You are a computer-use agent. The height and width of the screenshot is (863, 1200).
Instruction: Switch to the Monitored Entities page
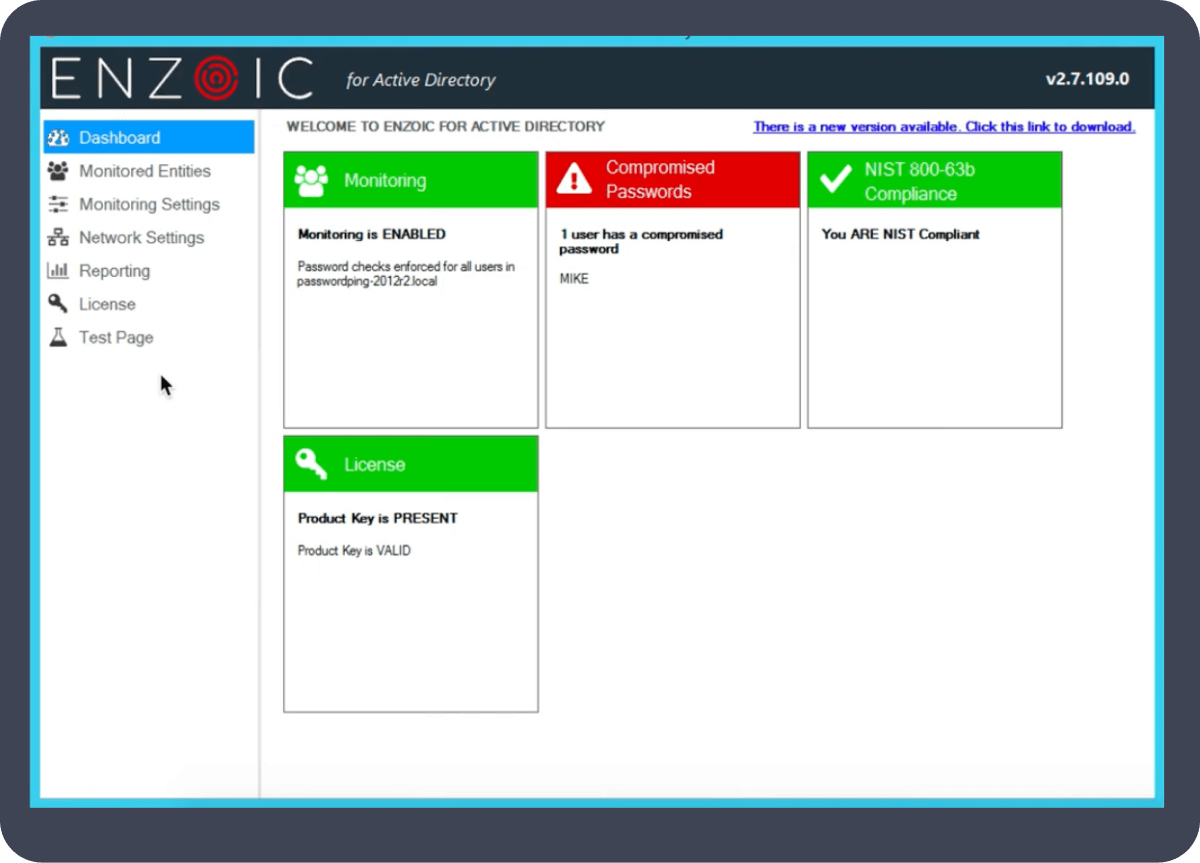pyautogui.click(x=144, y=171)
